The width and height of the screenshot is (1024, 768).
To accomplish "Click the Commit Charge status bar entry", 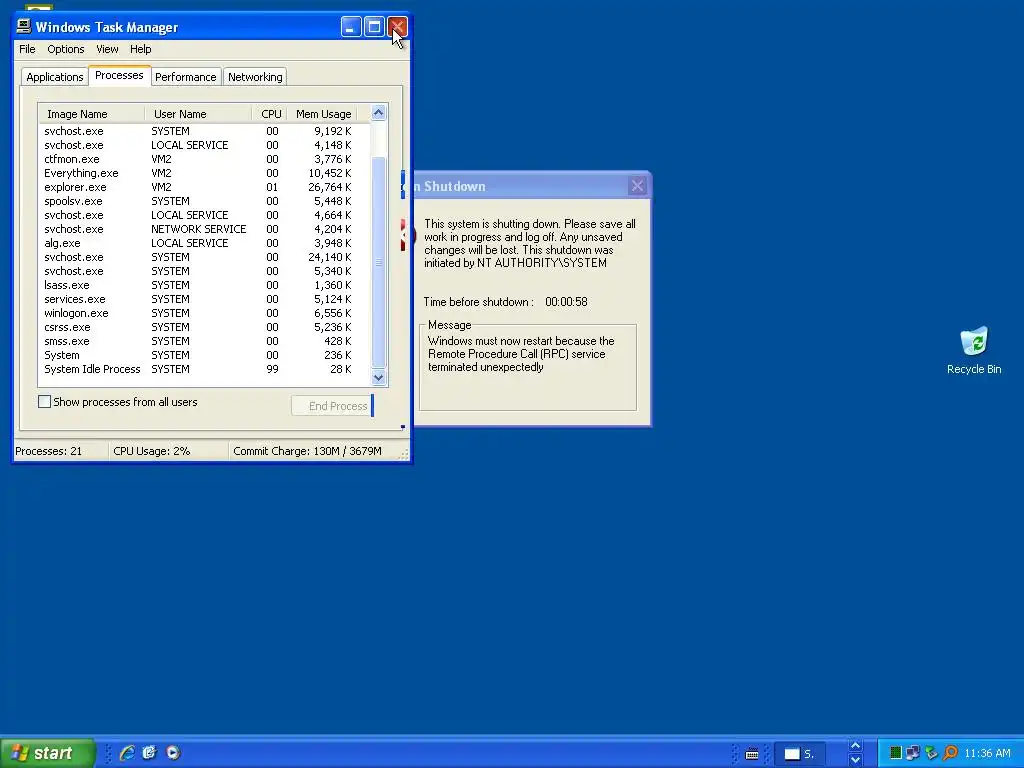I will (313, 451).
